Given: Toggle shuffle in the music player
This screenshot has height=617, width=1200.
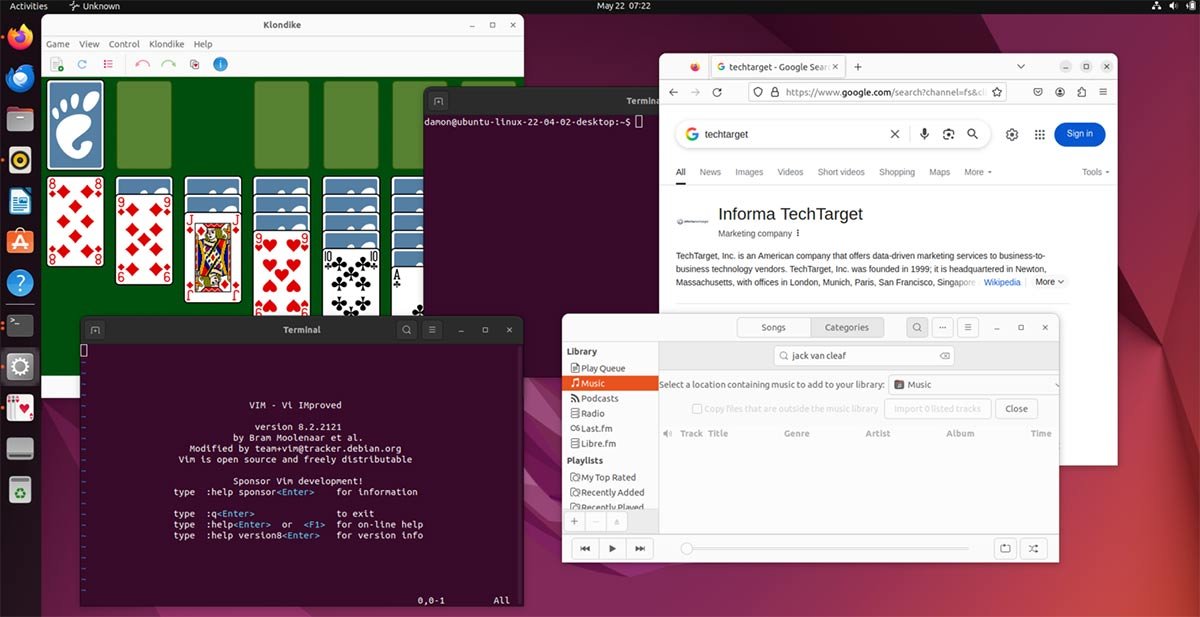Looking at the screenshot, I should tap(1033, 548).
